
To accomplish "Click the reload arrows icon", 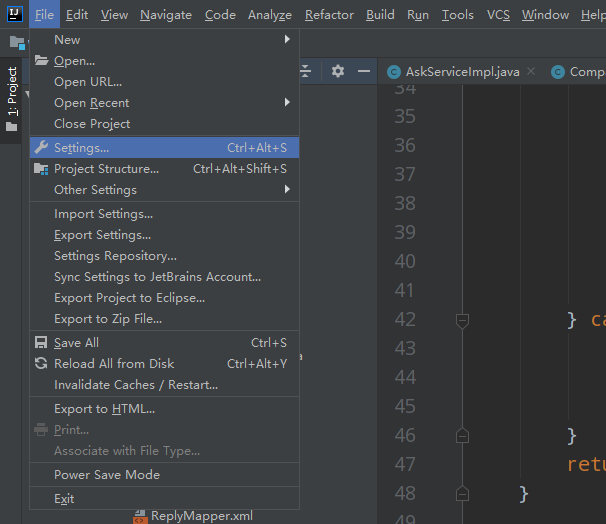I will tap(41, 363).
